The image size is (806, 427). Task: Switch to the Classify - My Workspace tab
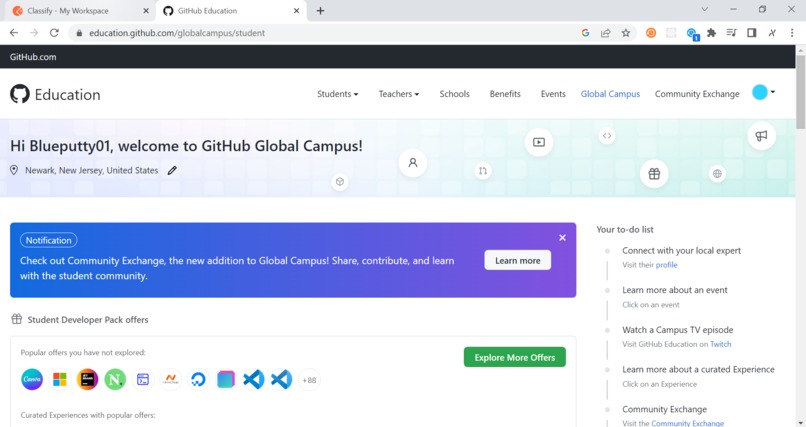(x=80, y=11)
